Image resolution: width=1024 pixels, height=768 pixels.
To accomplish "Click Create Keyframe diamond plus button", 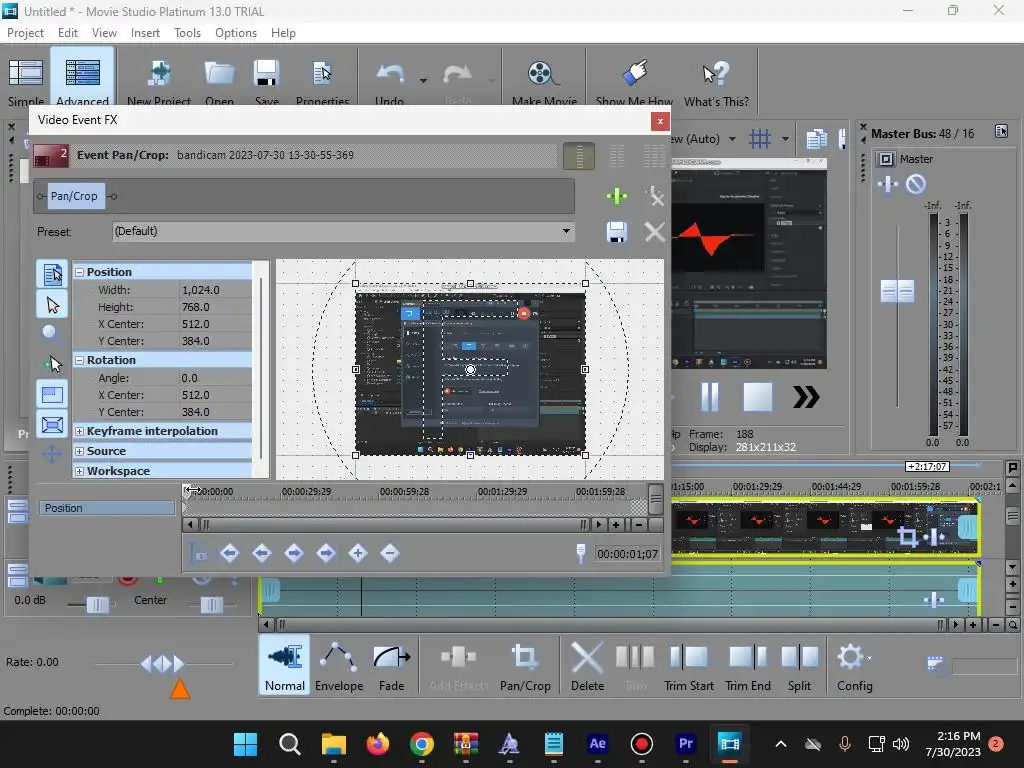I will pyautogui.click(x=358, y=554).
